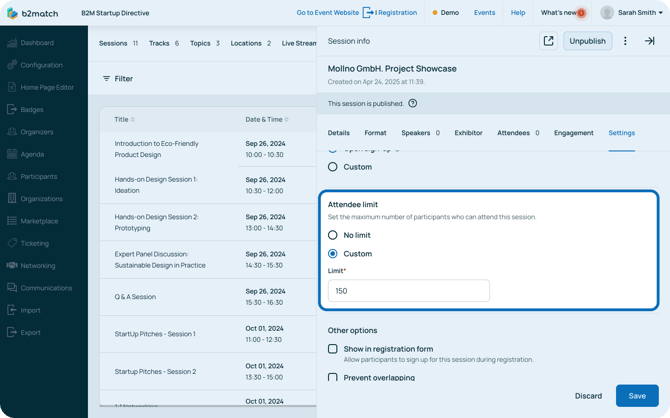Image resolution: width=670 pixels, height=418 pixels.
Task: Select Custom attendee limit radio button
Action: click(332, 254)
